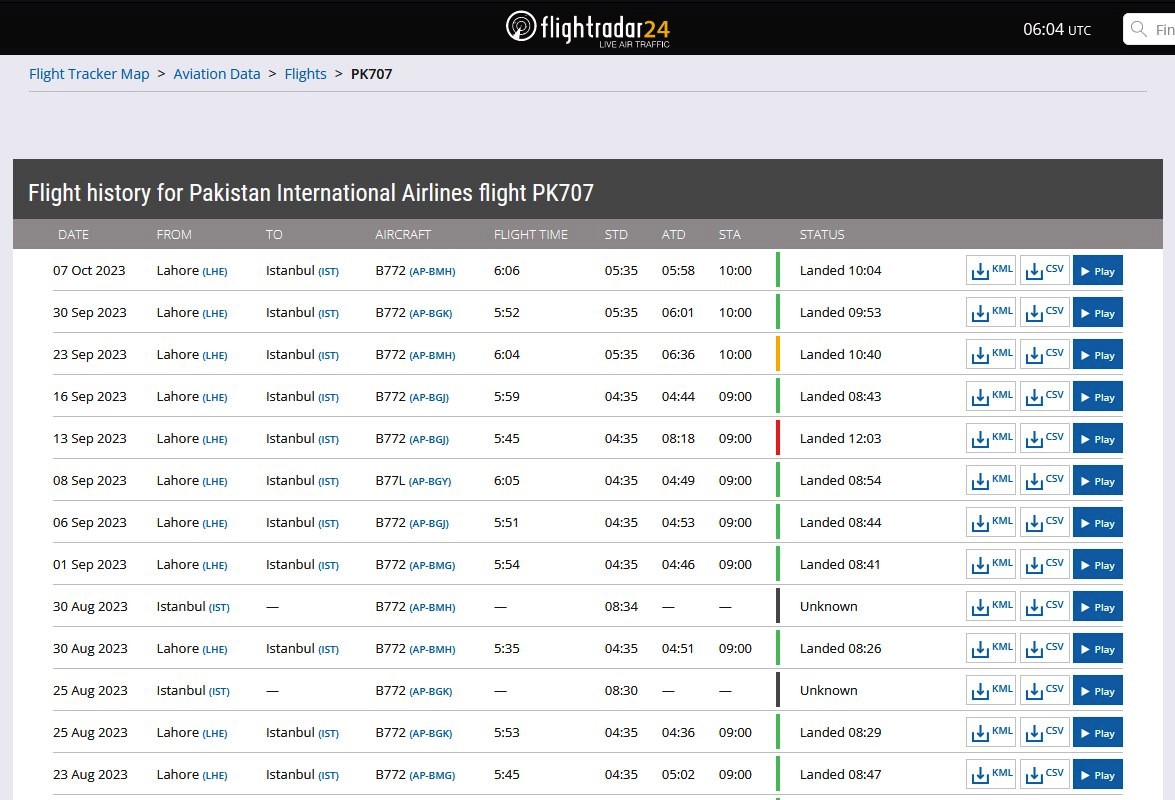Download CSV for 08 Sep 2023 flight

tap(1045, 481)
